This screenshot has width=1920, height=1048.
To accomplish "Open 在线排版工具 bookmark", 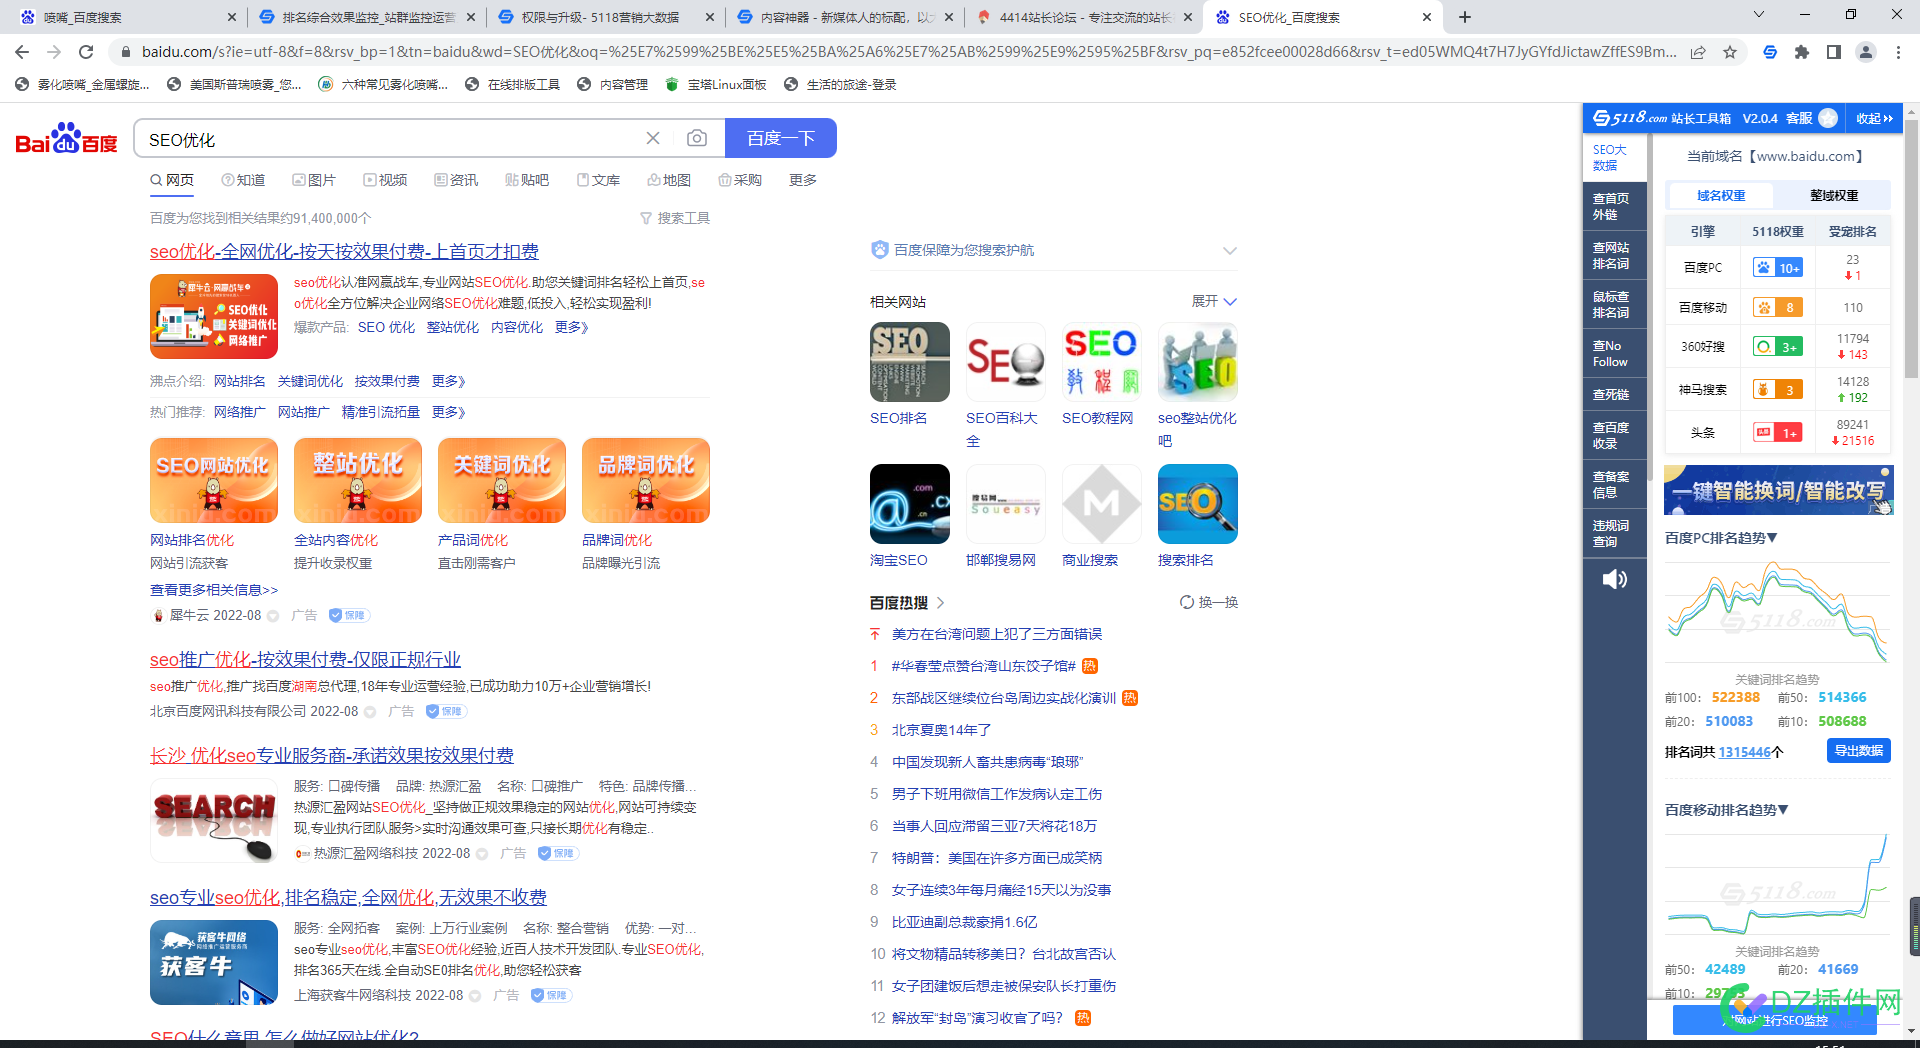I will (x=513, y=85).
